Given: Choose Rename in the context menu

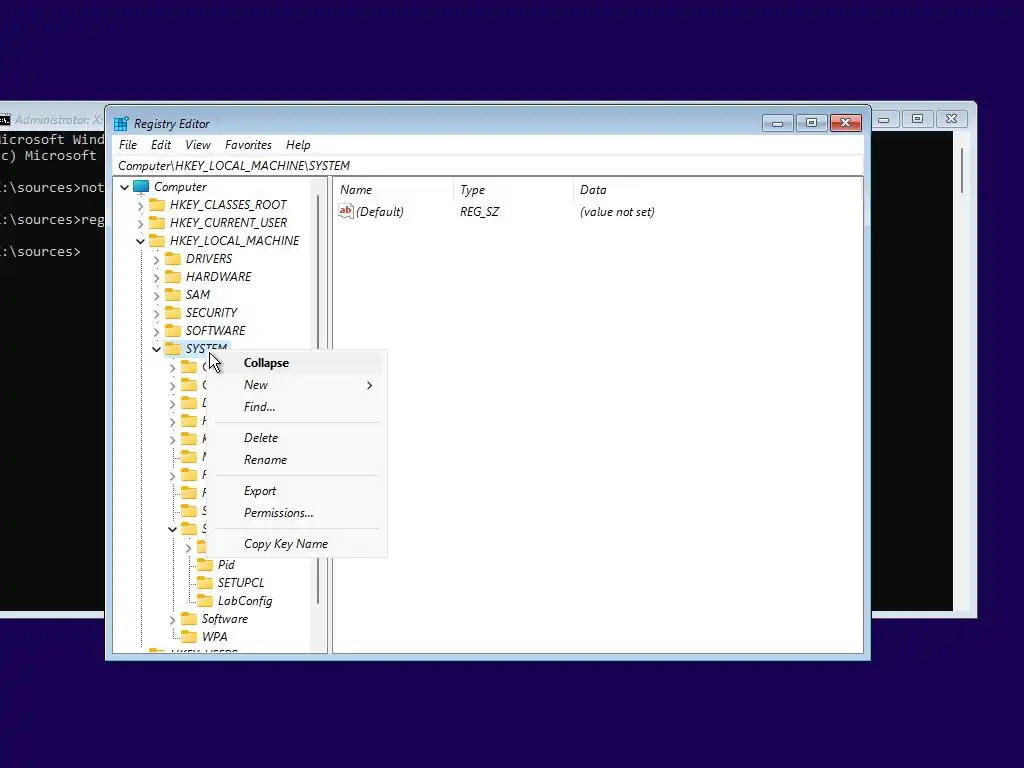Looking at the screenshot, I should (x=298, y=460).
